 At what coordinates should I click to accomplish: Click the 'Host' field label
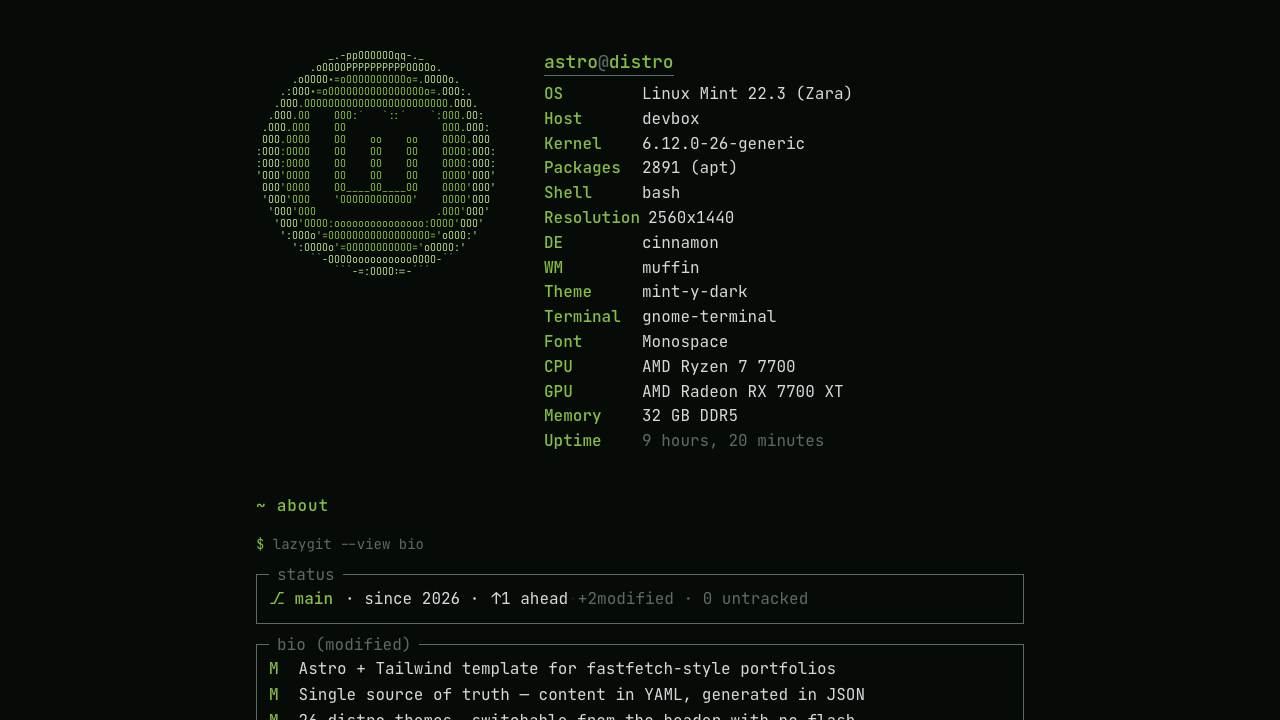(x=563, y=119)
